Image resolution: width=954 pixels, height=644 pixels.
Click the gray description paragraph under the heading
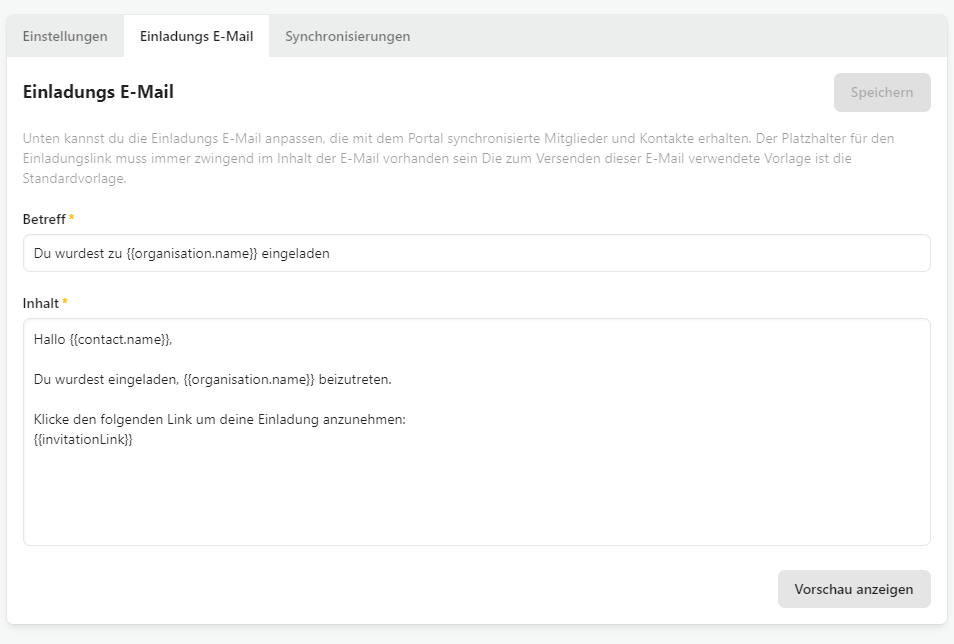point(458,158)
